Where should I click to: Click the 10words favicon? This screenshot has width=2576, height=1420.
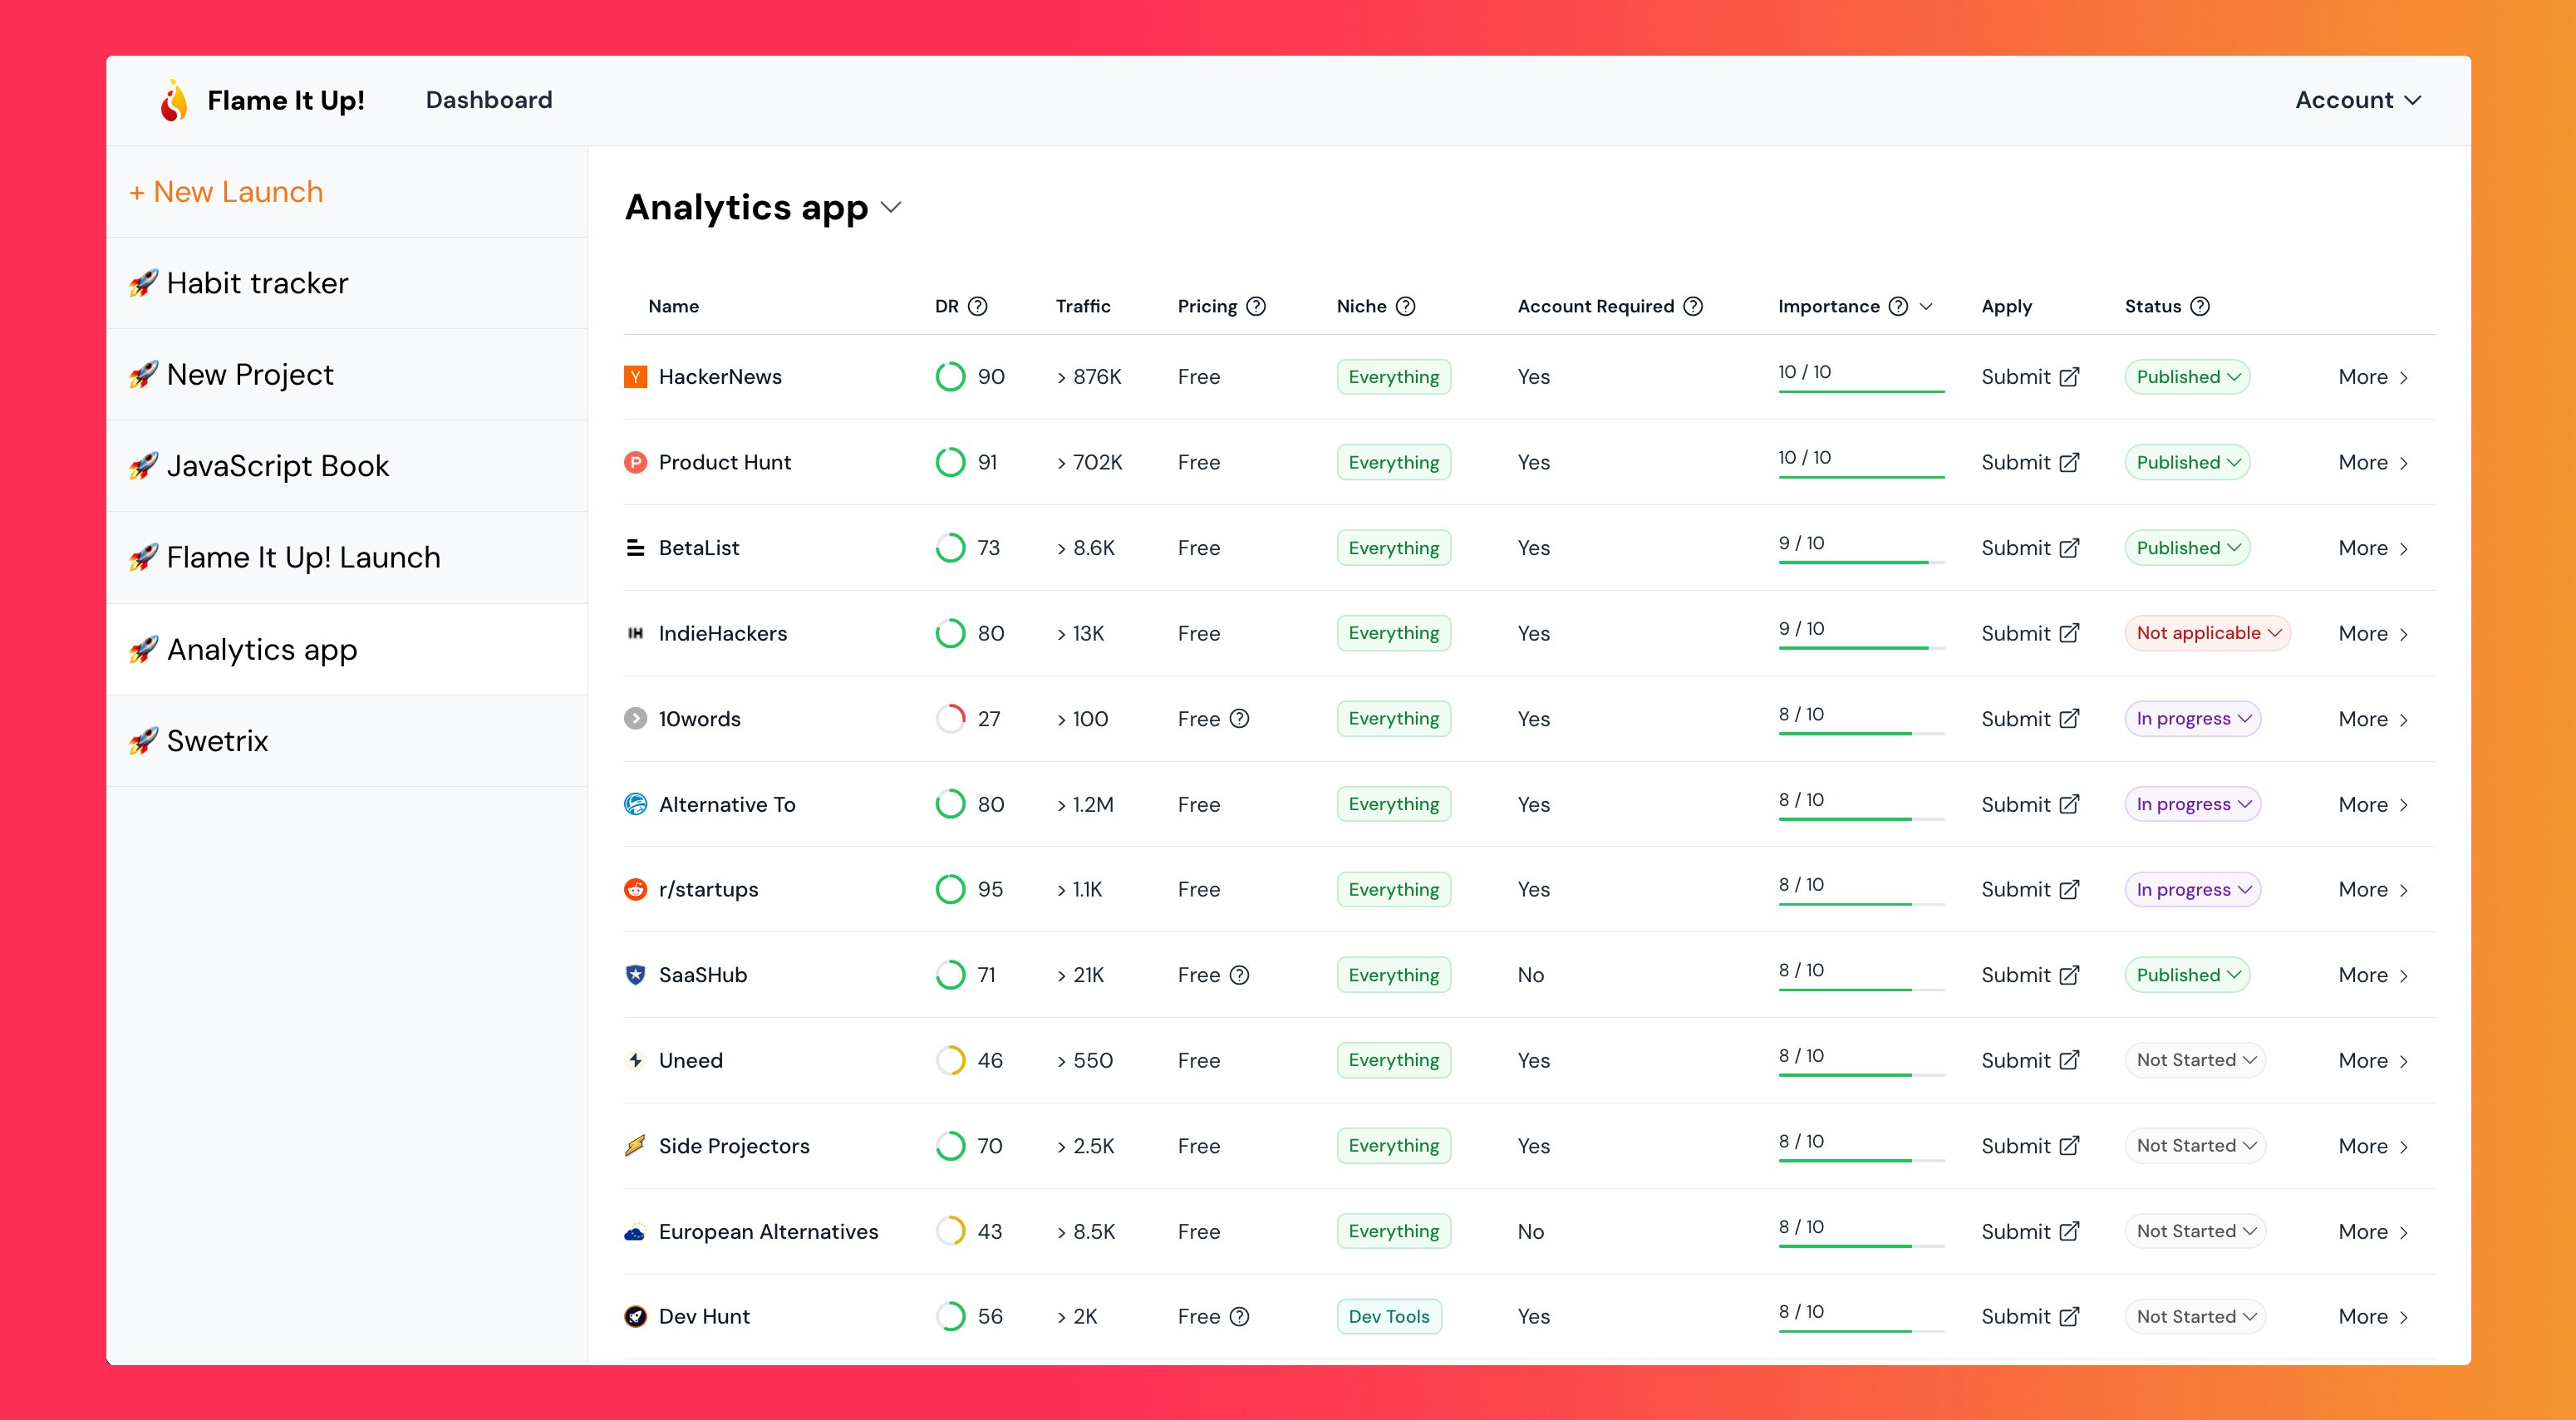coord(635,718)
